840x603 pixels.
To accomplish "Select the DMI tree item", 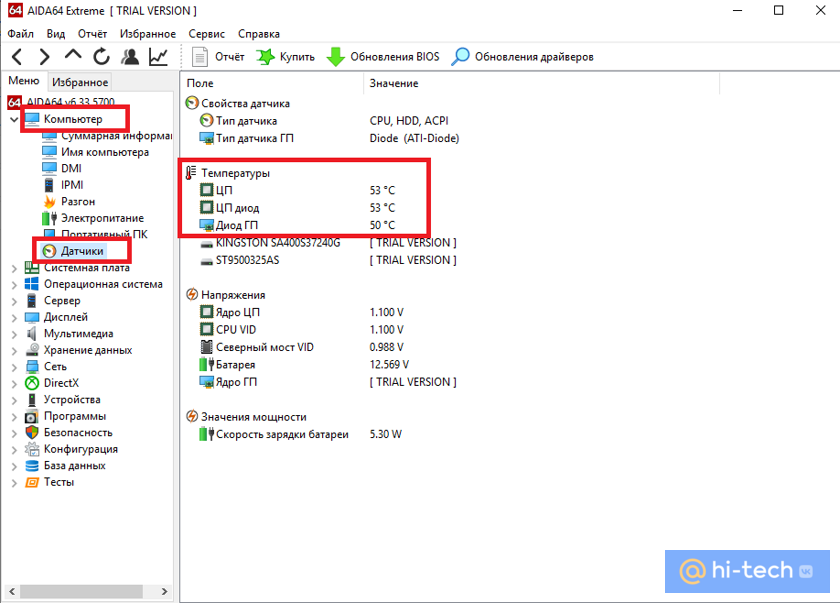I will pyautogui.click(x=71, y=168).
